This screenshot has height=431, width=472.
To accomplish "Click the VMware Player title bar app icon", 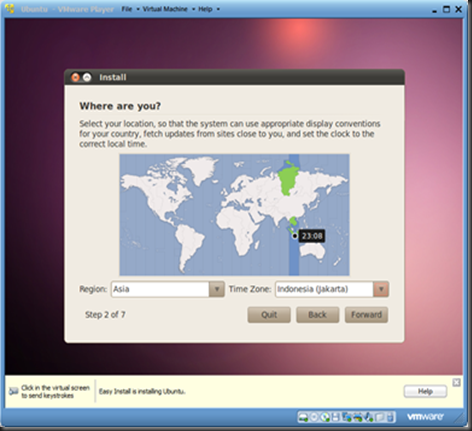I will click(x=10, y=9).
